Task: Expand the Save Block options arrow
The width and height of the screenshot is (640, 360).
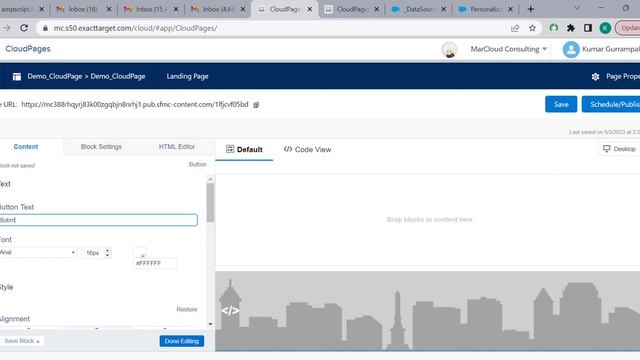Action: tap(38, 341)
